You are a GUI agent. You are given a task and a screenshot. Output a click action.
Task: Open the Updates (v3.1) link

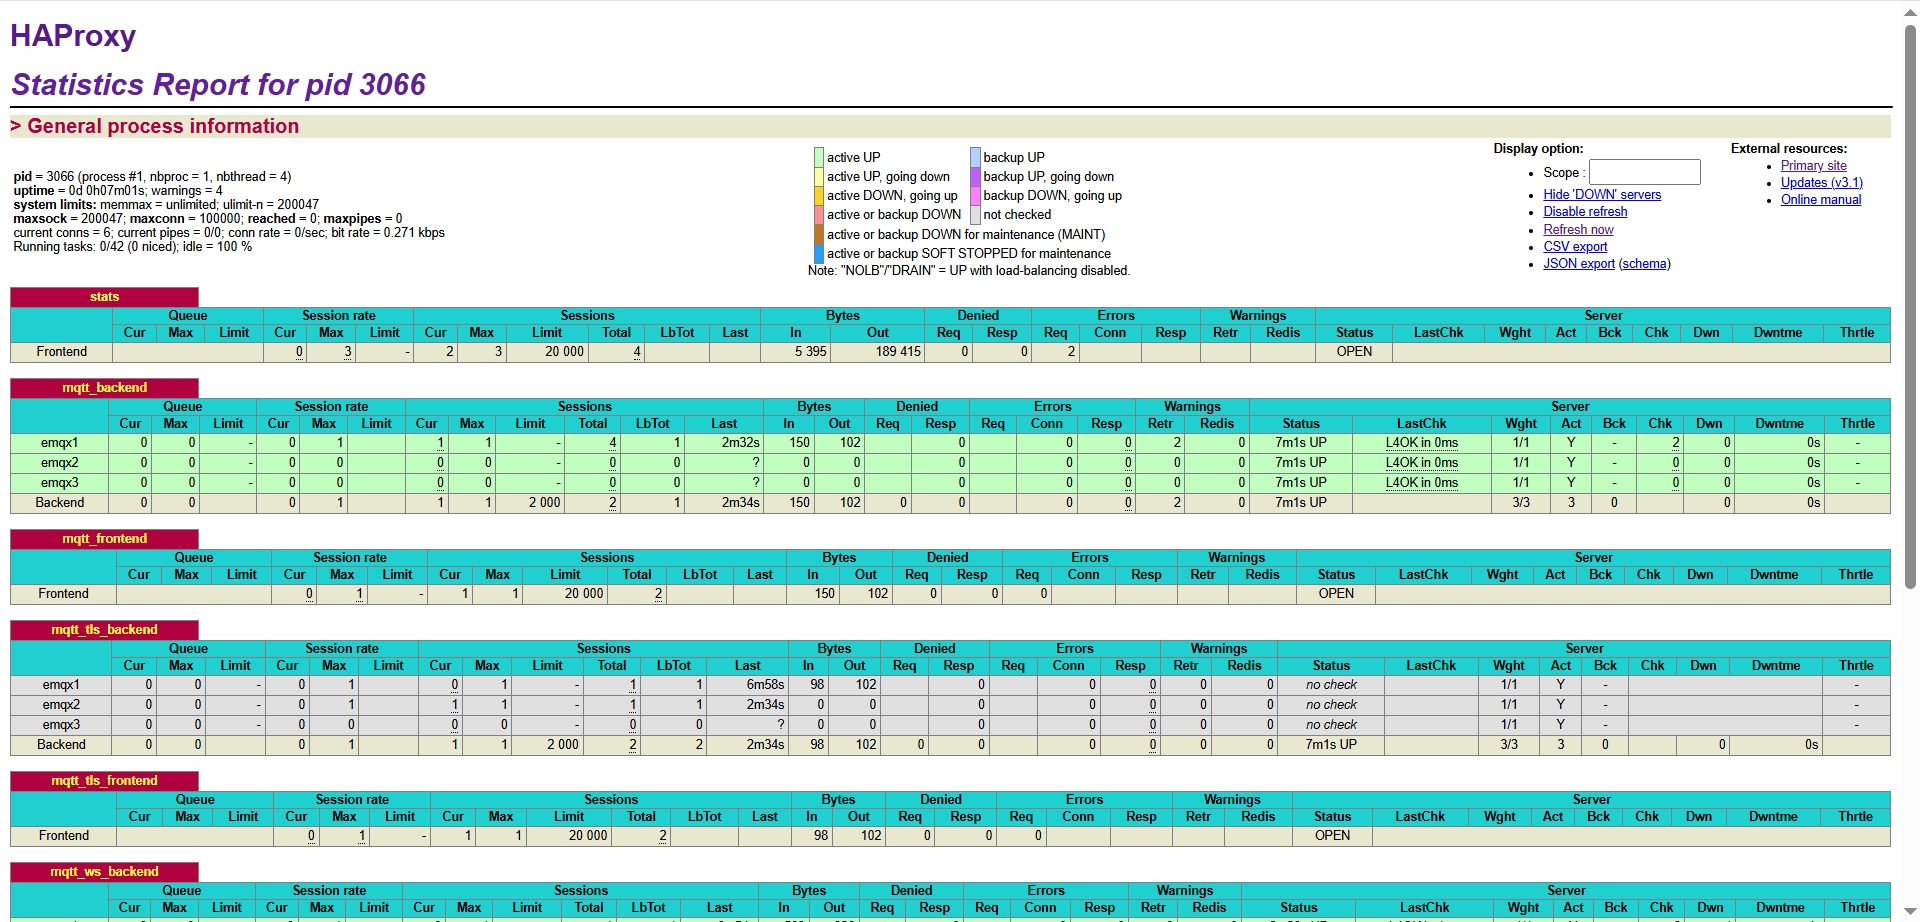pyautogui.click(x=1821, y=183)
